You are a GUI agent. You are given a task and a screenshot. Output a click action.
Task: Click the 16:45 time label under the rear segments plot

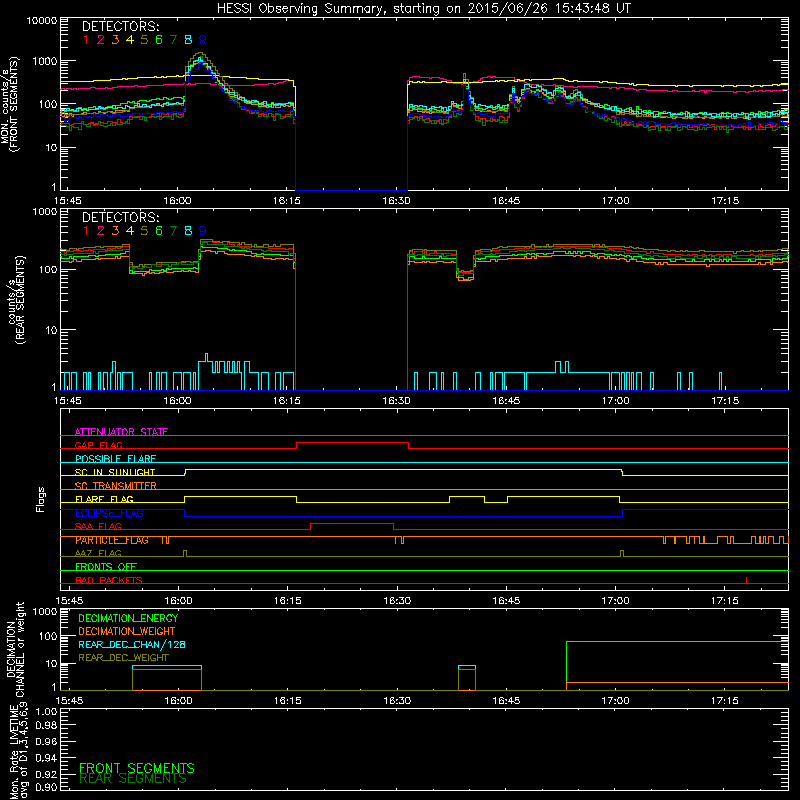point(506,401)
